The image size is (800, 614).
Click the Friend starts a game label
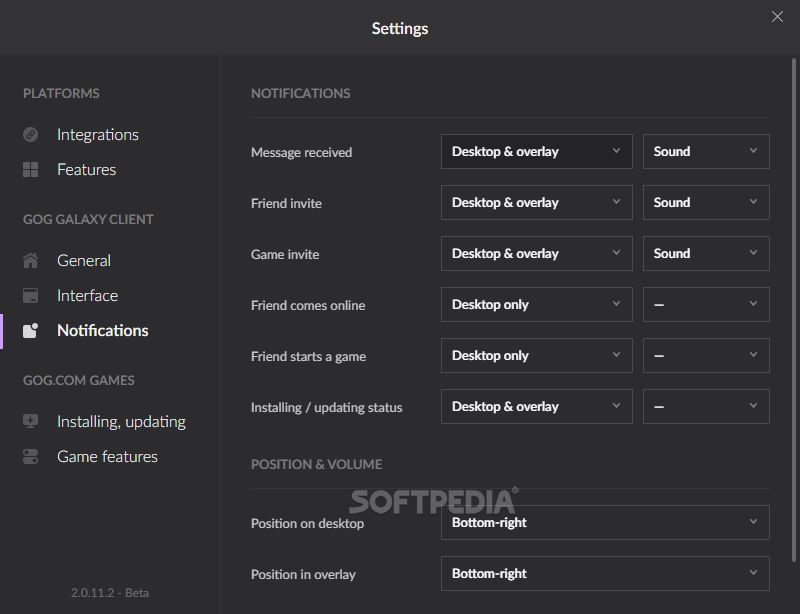tap(309, 356)
